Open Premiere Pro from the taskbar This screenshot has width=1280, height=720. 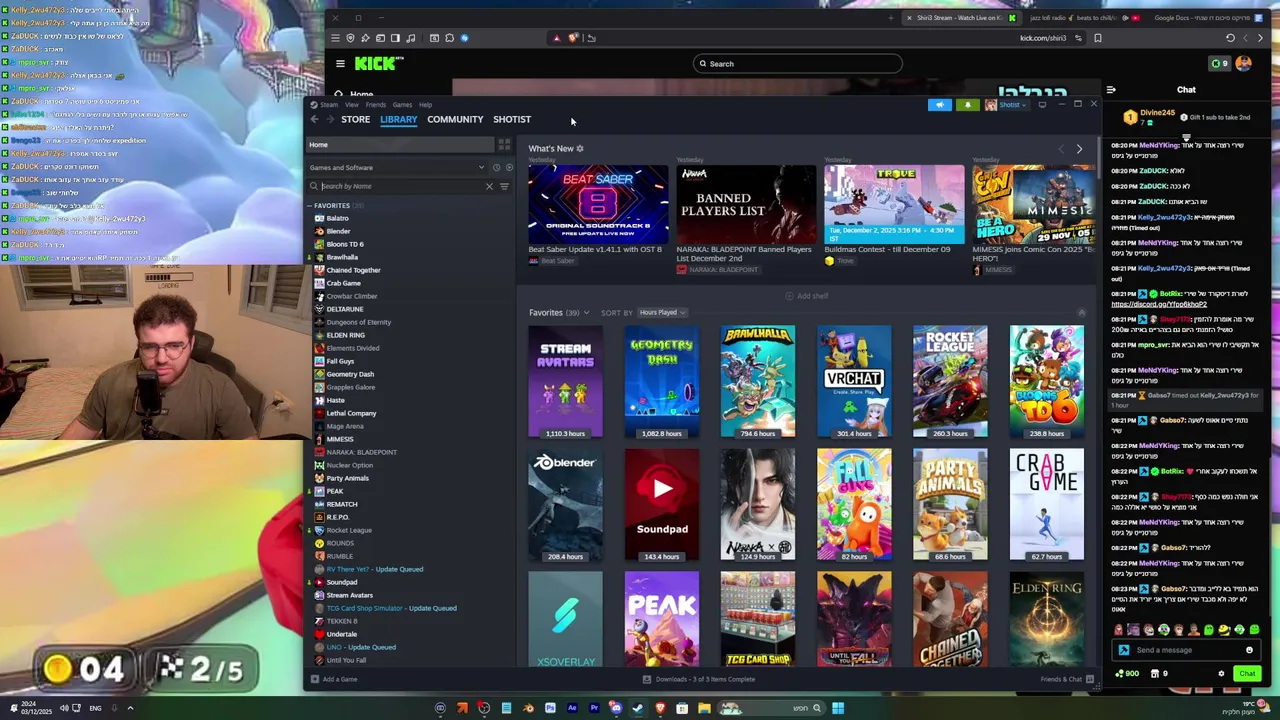coord(594,709)
